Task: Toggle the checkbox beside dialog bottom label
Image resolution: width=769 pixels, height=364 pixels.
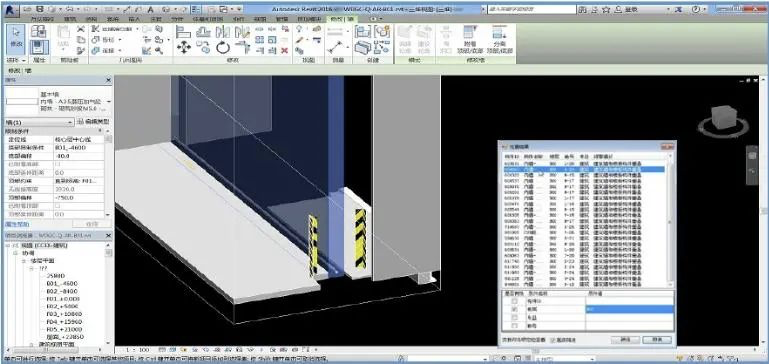Action: (x=553, y=340)
